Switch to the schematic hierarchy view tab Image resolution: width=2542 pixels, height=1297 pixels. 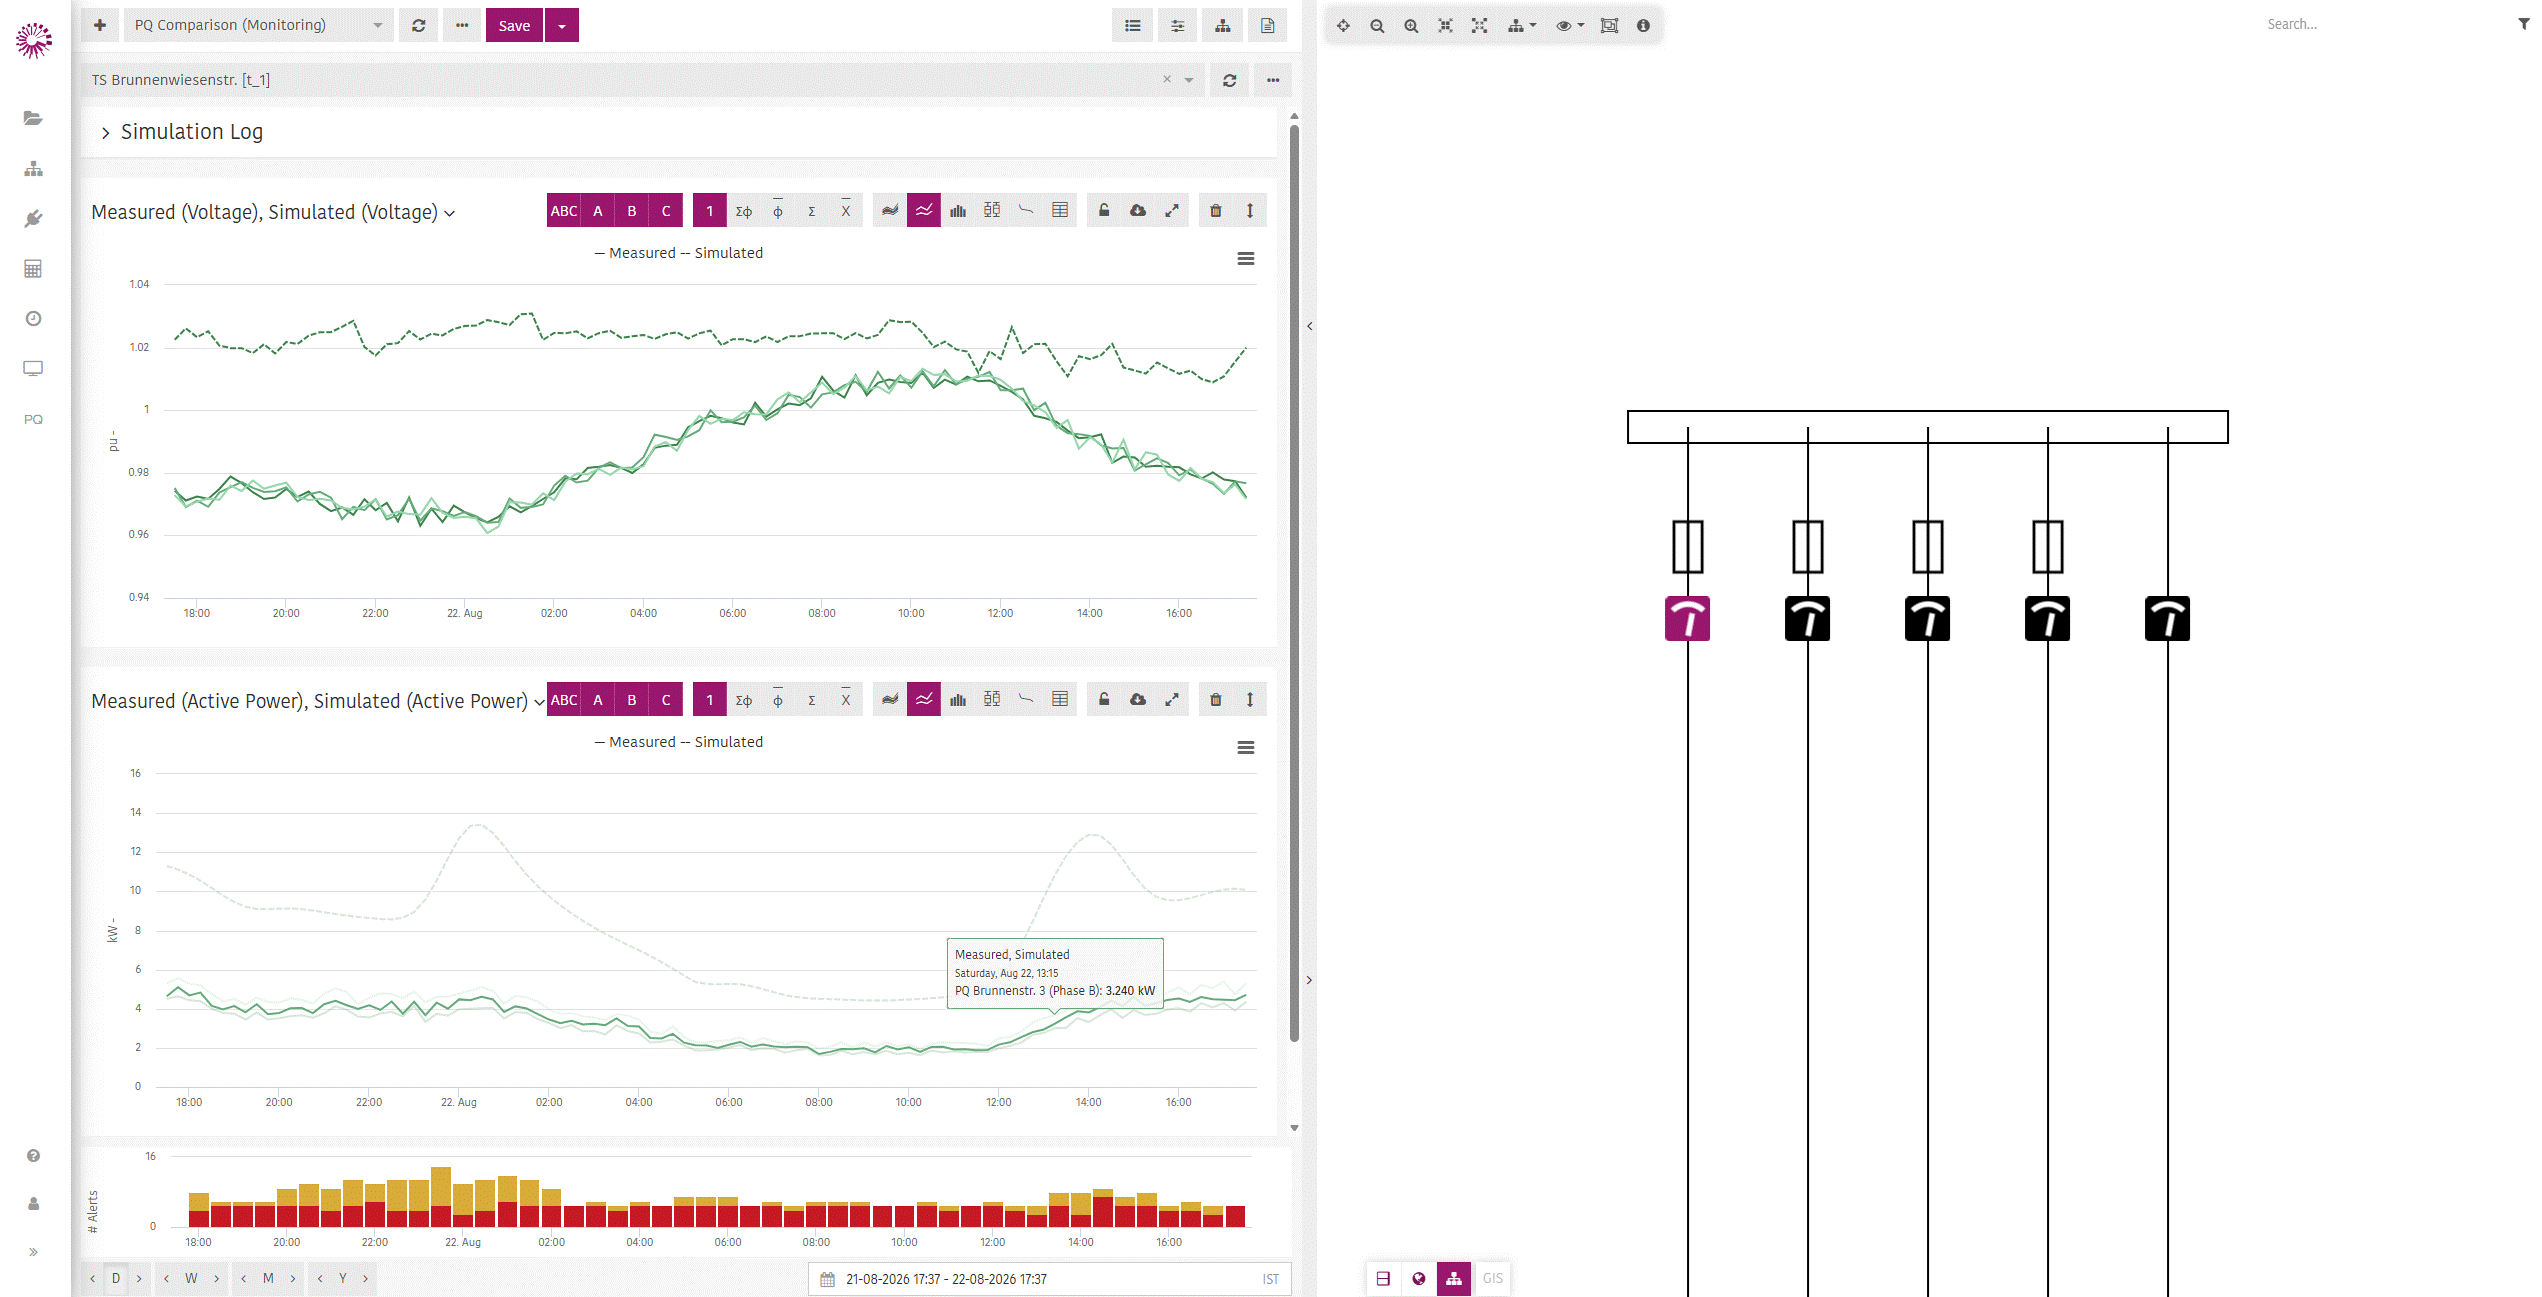pyautogui.click(x=1454, y=1278)
